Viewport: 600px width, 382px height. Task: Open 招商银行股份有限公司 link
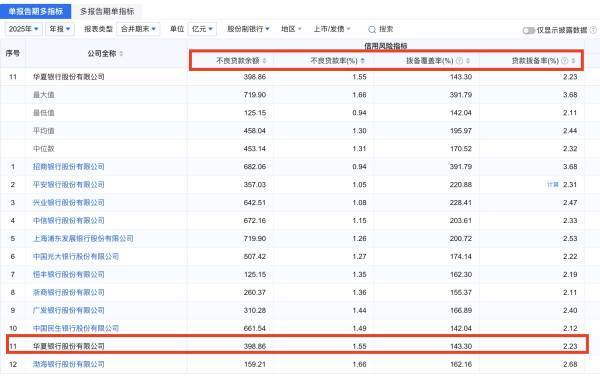point(68,167)
